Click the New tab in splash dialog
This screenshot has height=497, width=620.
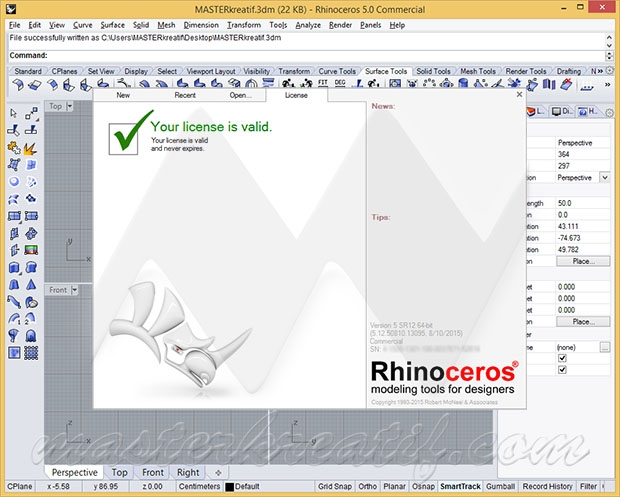coord(123,95)
